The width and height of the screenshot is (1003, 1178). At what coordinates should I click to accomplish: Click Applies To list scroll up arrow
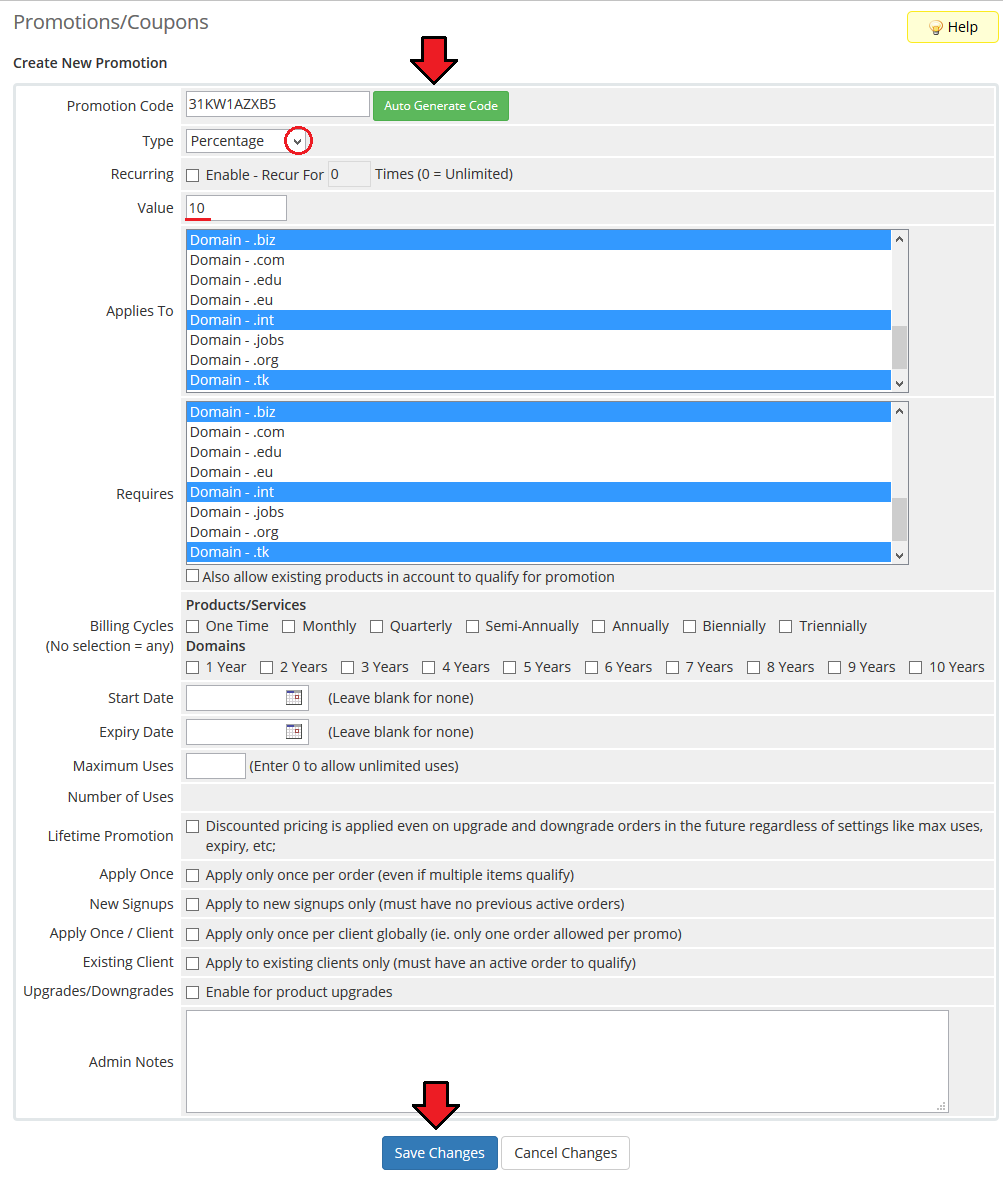[x=899, y=240]
